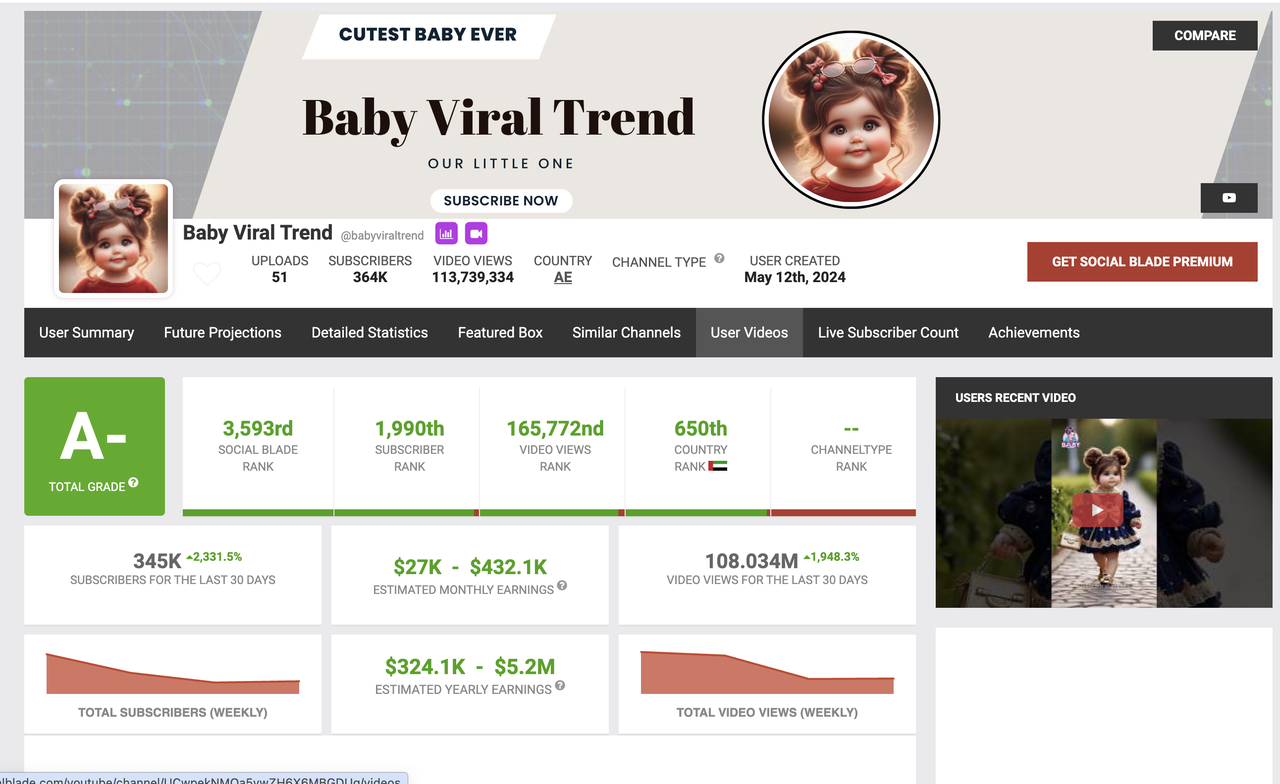The height and width of the screenshot is (784, 1280).
Task: View the Similar Channels tab
Action: click(x=627, y=333)
